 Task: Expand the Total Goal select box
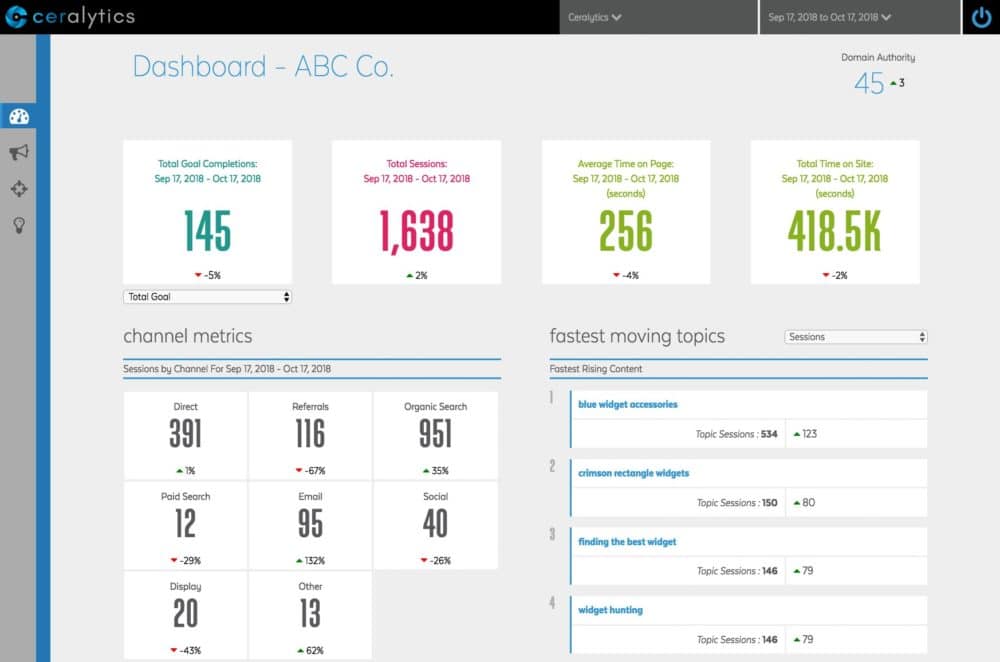[207, 297]
